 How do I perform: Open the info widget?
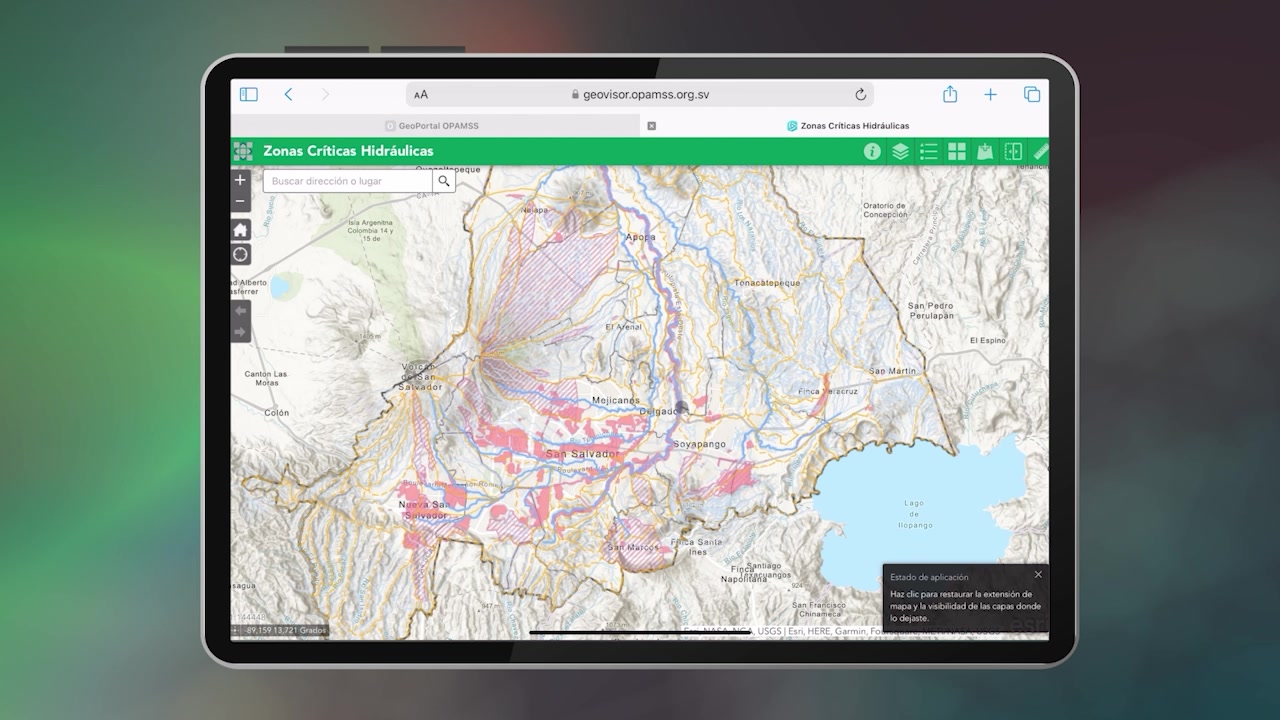(872, 151)
